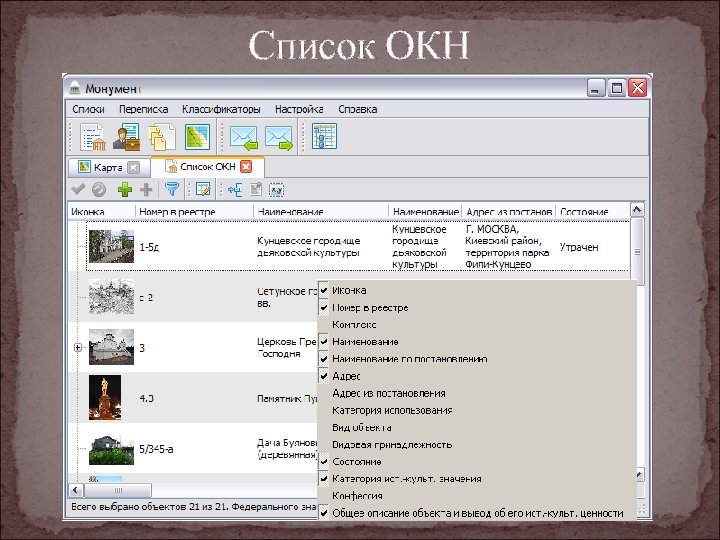Open the Классификаторы menu
Viewport: 720px width, 540px height.
pos(221,109)
